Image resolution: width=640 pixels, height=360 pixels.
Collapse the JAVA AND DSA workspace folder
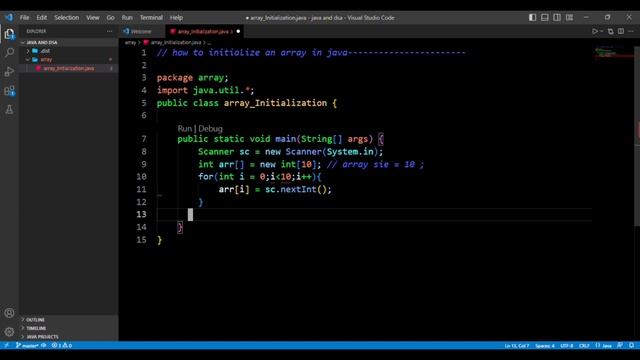point(69,42)
